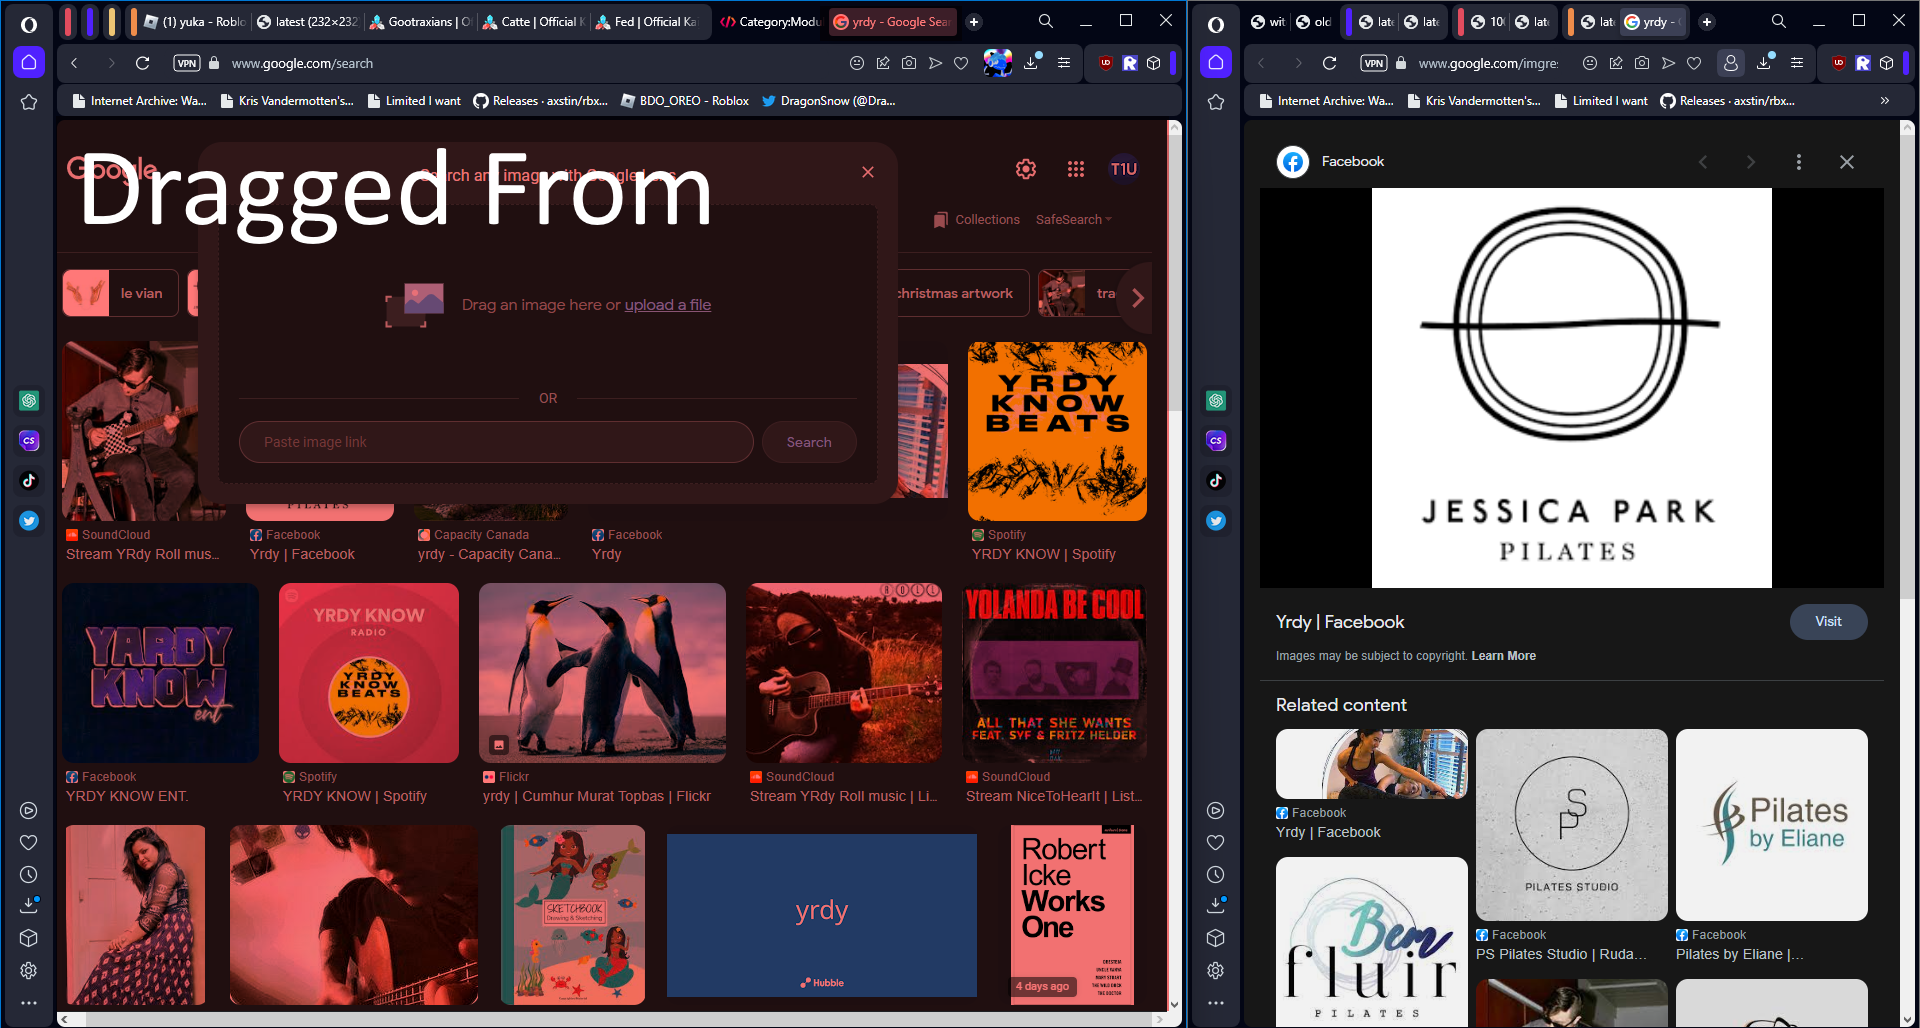The width and height of the screenshot is (1920, 1028).
Task: Open Google account avatar T1U
Action: pos(1124,169)
